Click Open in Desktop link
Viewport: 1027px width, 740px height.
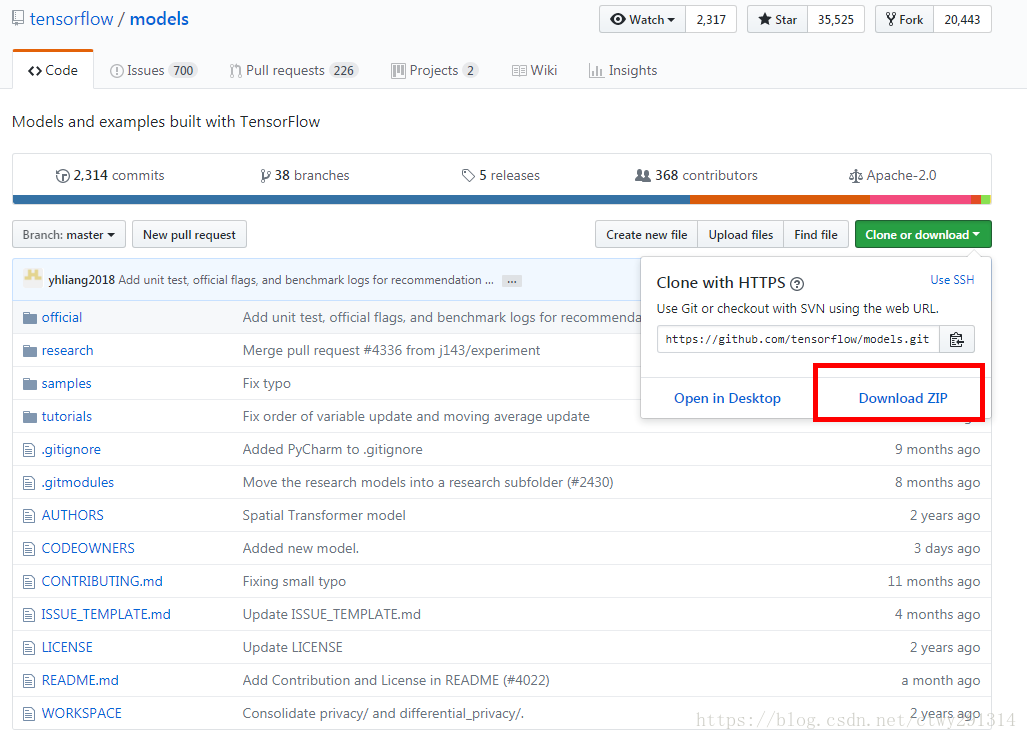tap(727, 398)
